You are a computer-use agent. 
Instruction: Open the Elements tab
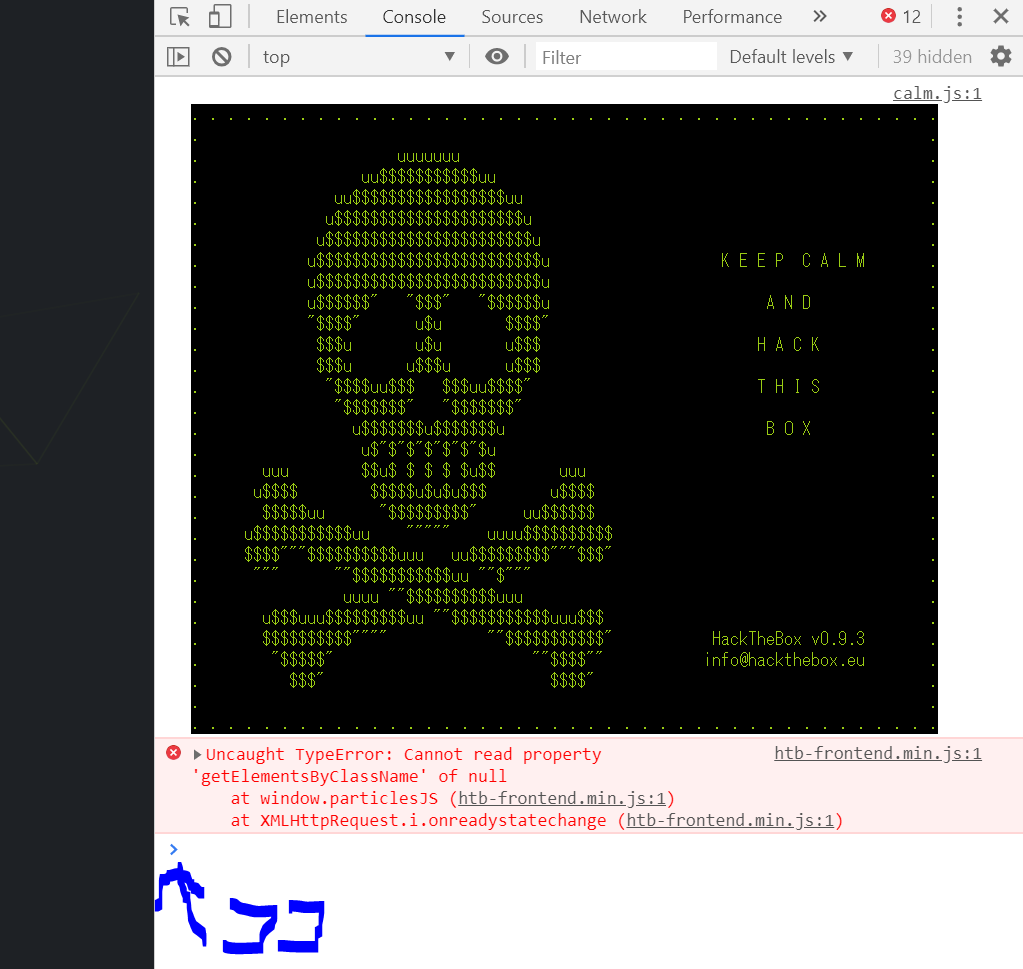tap(311, 17)
